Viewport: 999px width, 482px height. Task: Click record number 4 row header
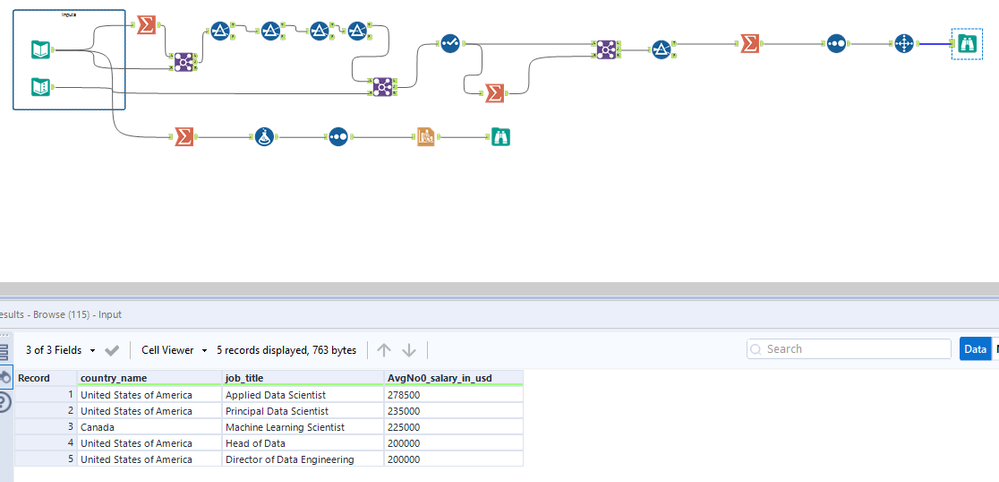tap(46, 443)
